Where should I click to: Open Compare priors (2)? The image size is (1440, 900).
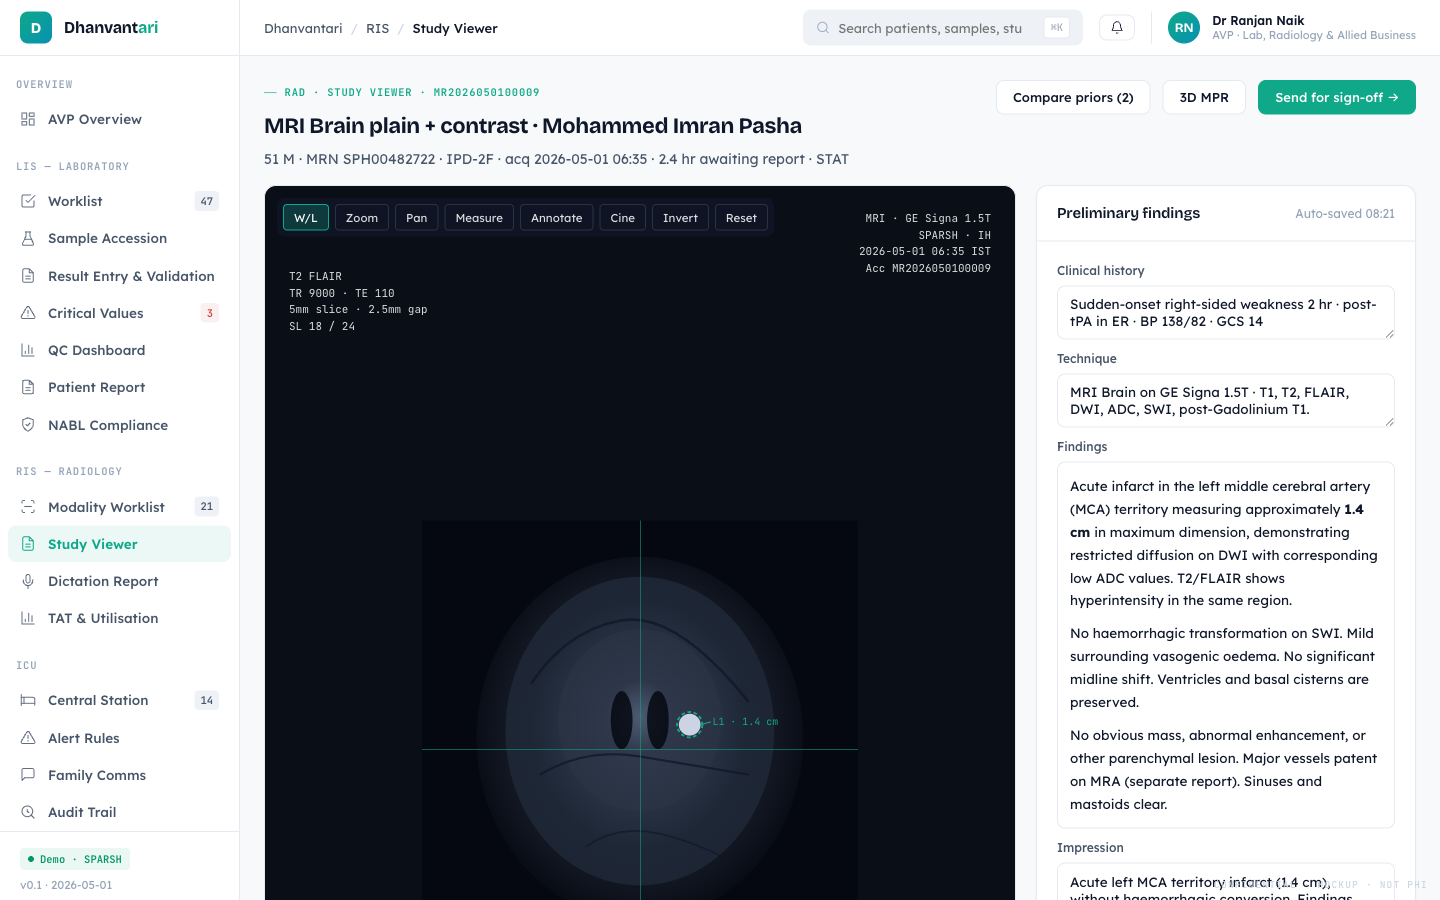tap(1073, 97)
